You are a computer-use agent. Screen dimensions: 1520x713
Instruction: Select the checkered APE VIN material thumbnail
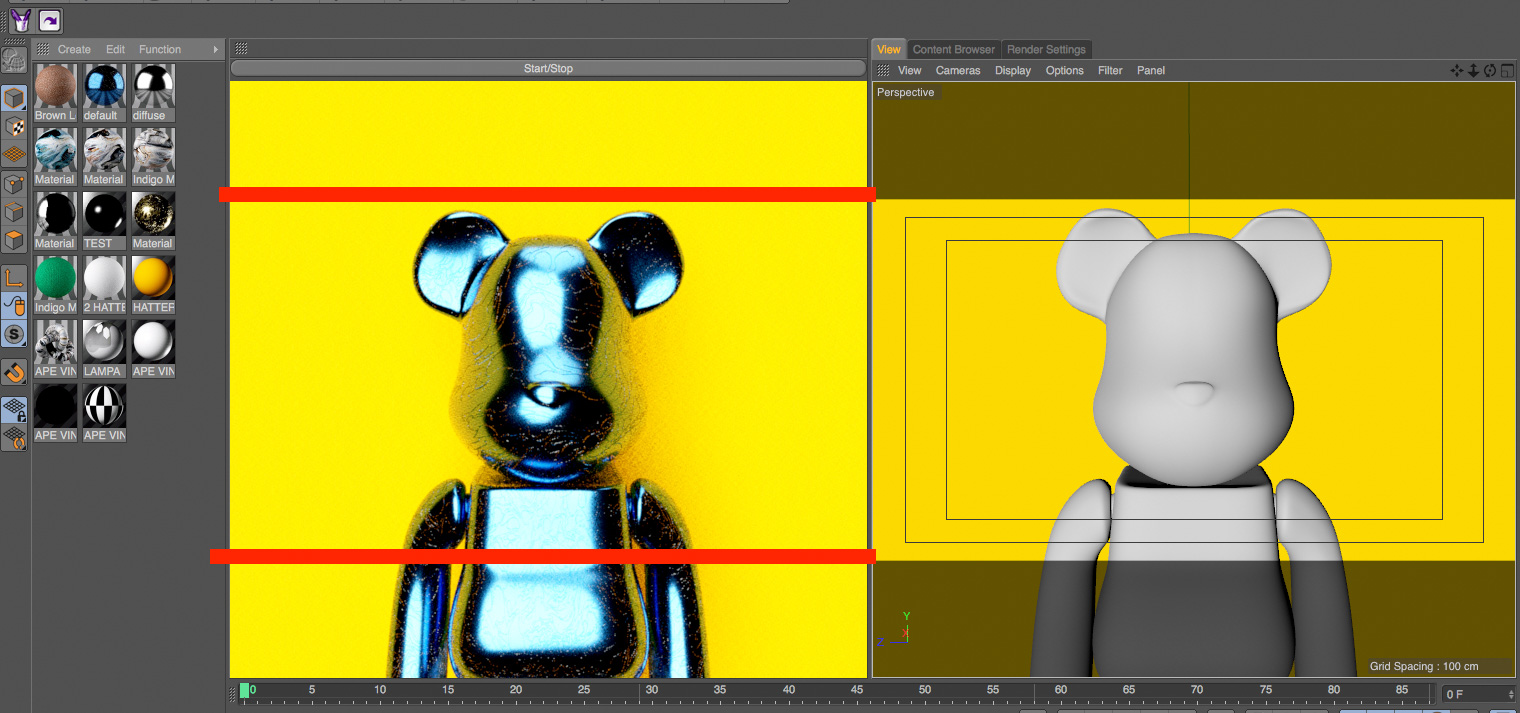pyautogui.click(x=104, y=406)
